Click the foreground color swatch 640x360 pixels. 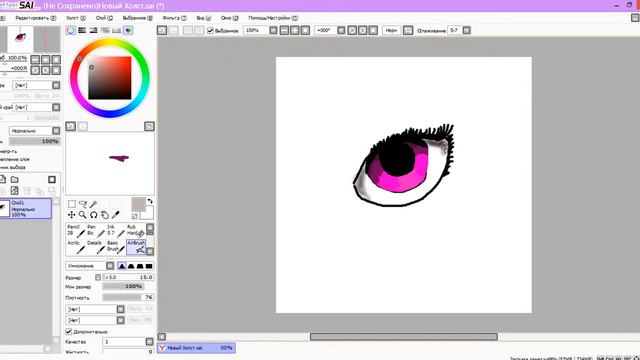(x=138, y=204)
